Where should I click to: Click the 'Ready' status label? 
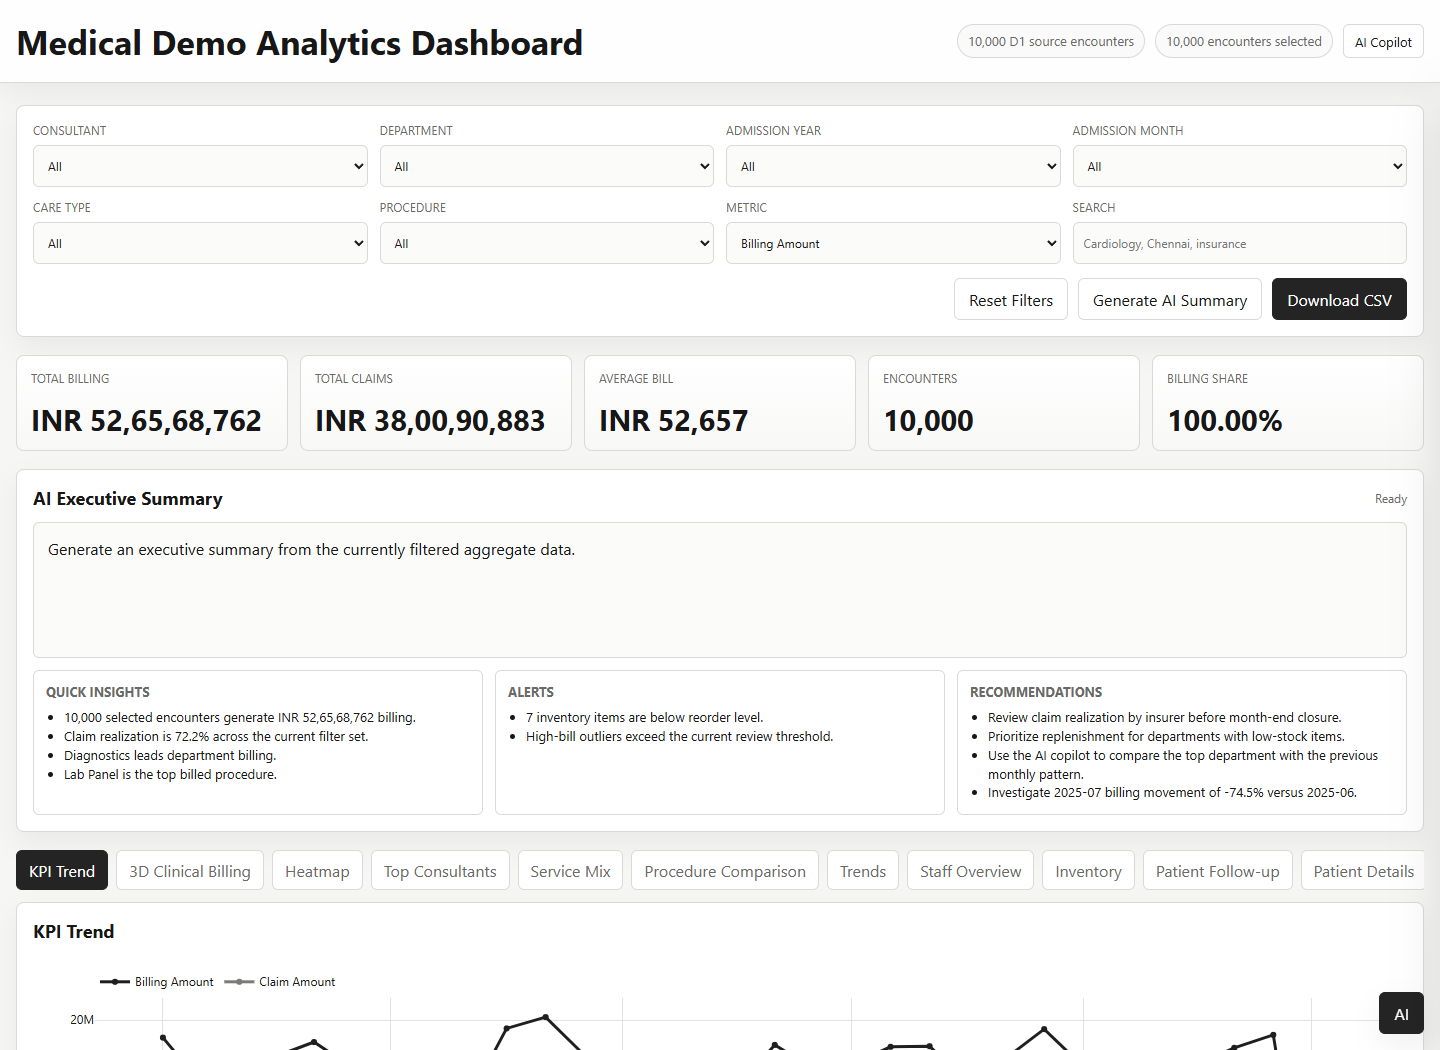(x=1390, y=499)
